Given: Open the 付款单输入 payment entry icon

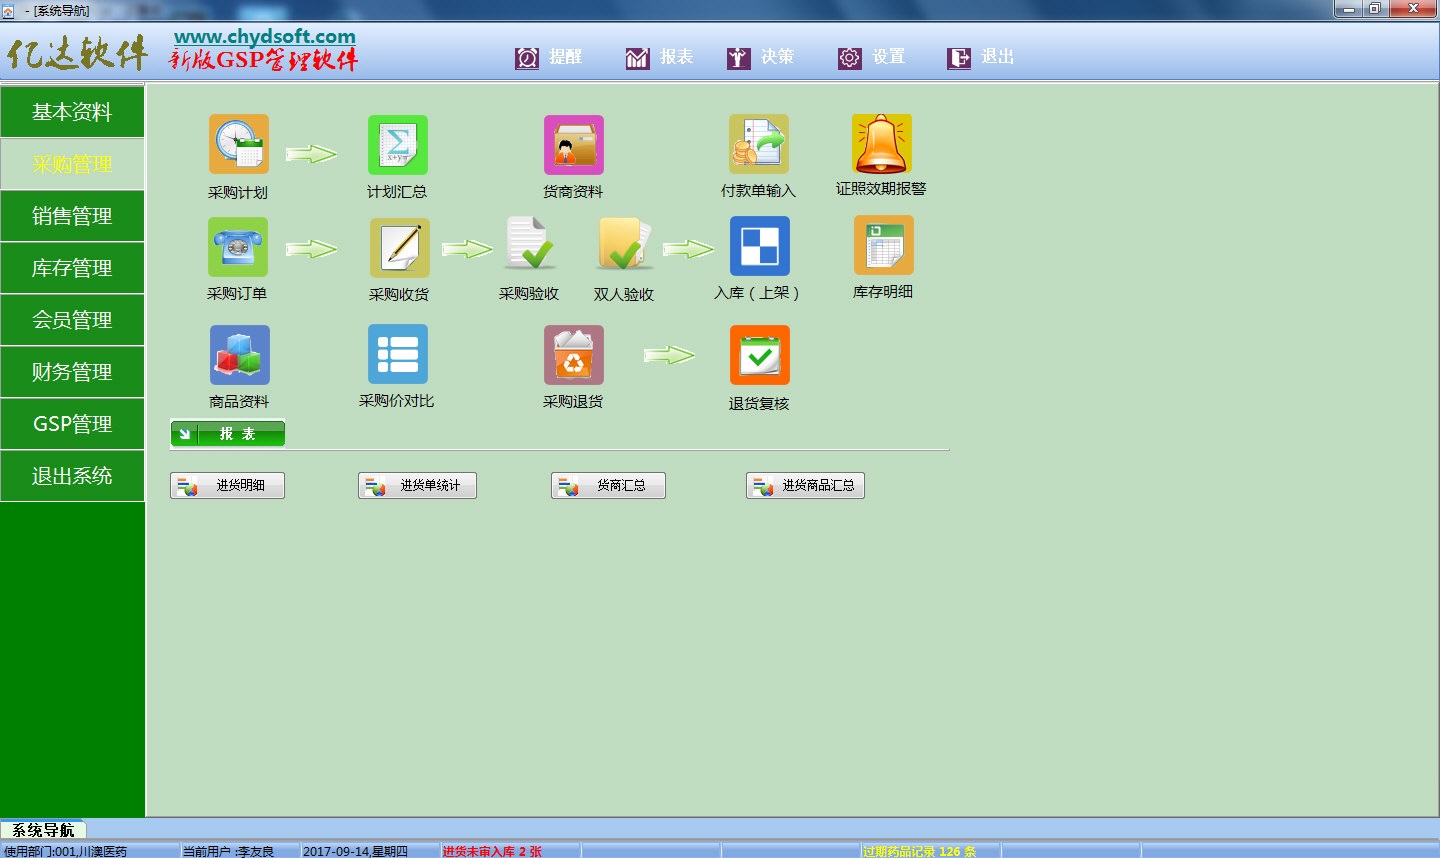Looking at the screenshot, I should pyautogui.click(x=758, y=144).
